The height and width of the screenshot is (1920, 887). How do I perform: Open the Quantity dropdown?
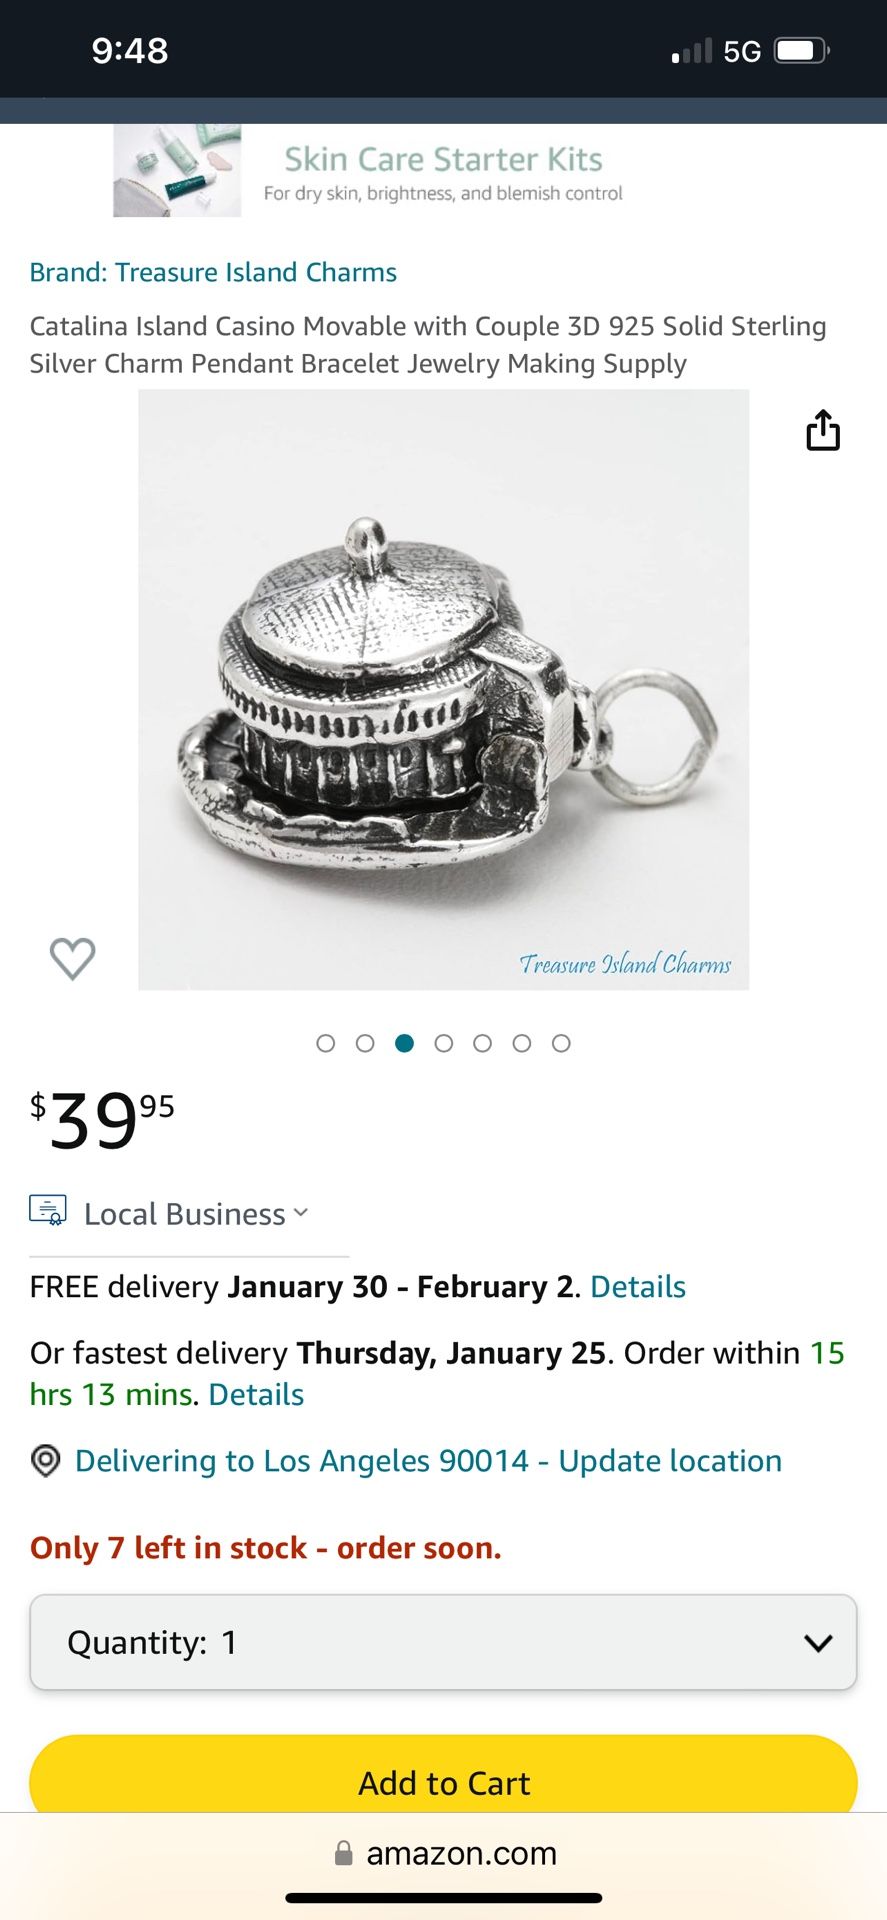(x=443, y=1642)
